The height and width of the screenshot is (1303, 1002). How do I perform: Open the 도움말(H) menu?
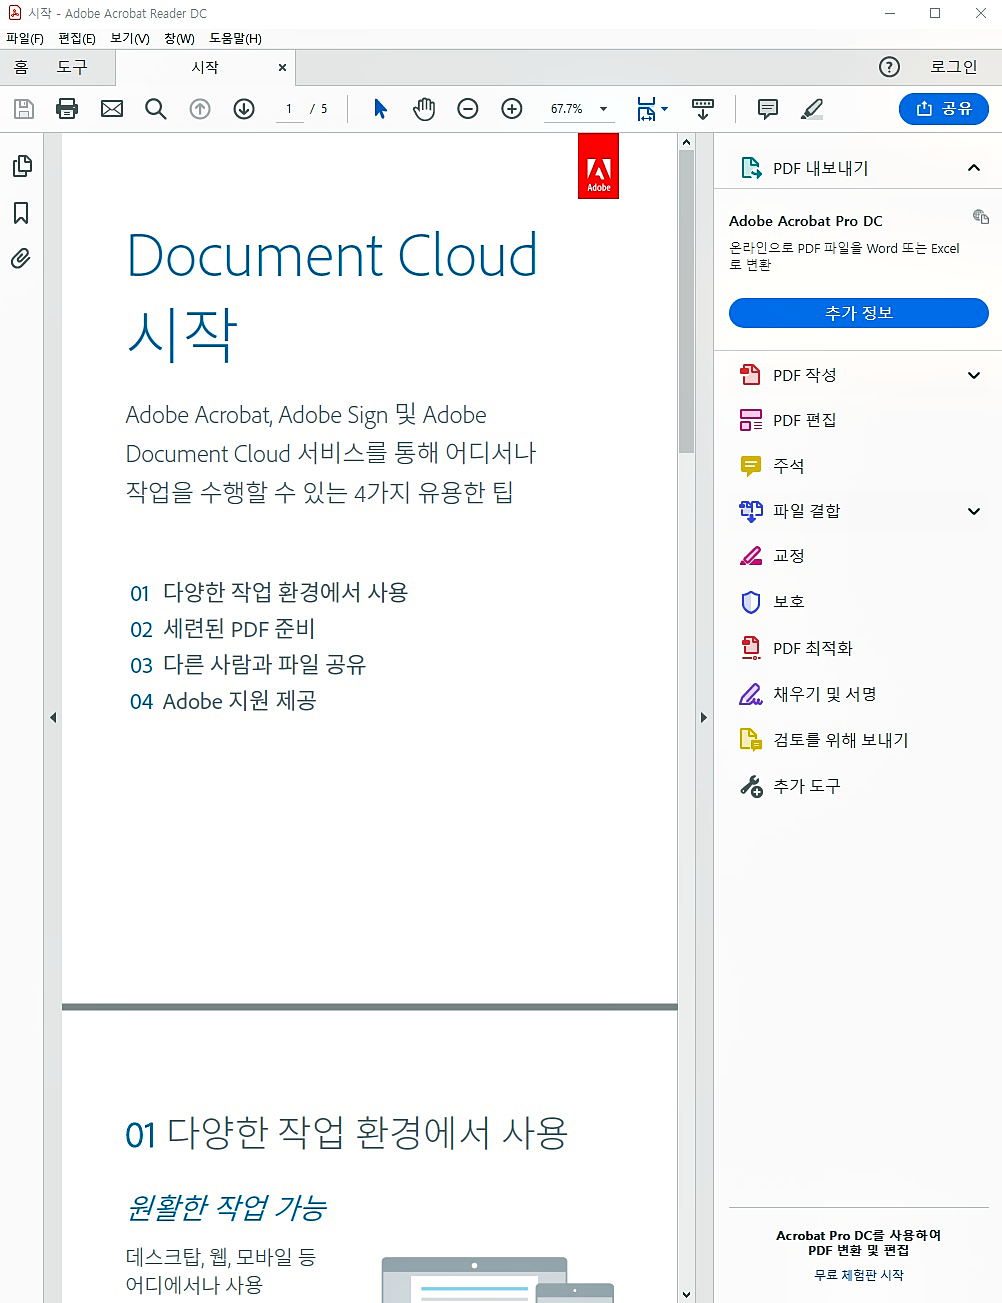tap(236, 38)
